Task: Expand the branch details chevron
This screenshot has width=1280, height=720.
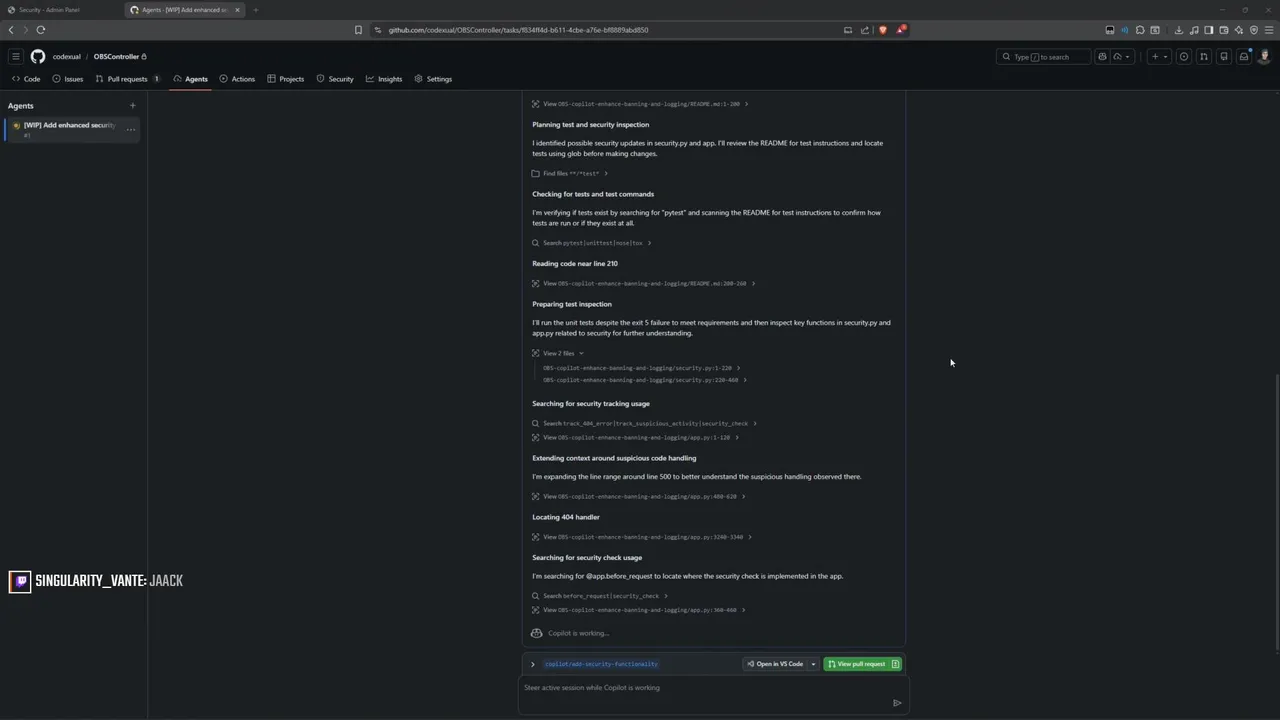Action: 533,664
